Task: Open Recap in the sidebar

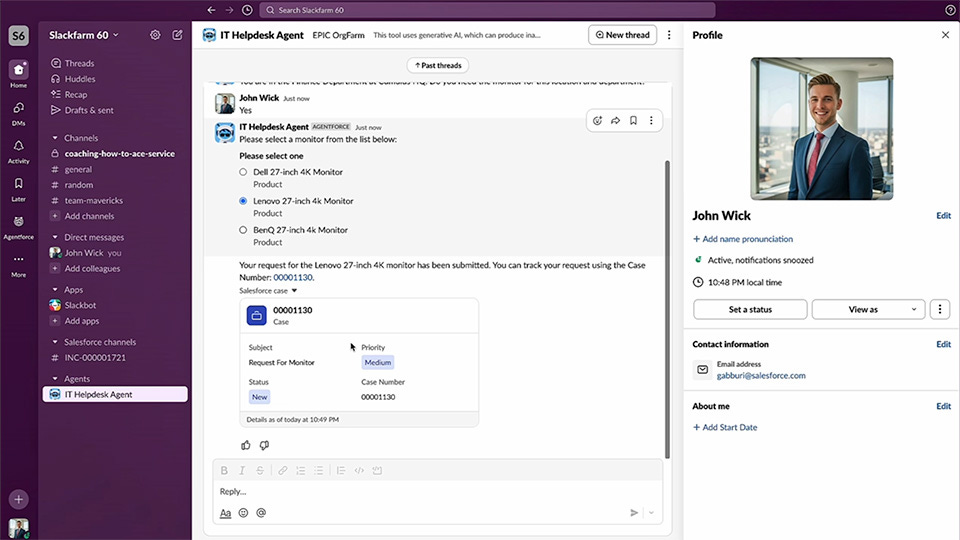Action: pyautogui.click(x=76, y=94)
